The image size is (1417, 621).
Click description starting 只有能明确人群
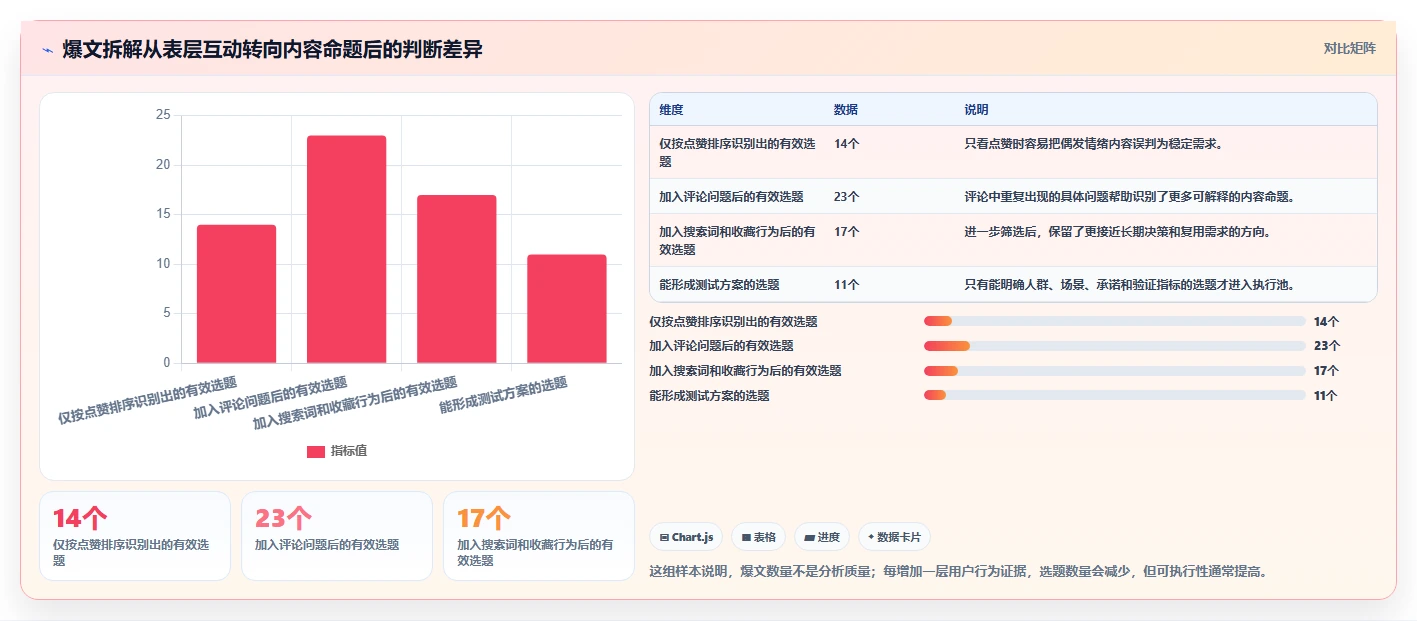(x=1130, y=285)
